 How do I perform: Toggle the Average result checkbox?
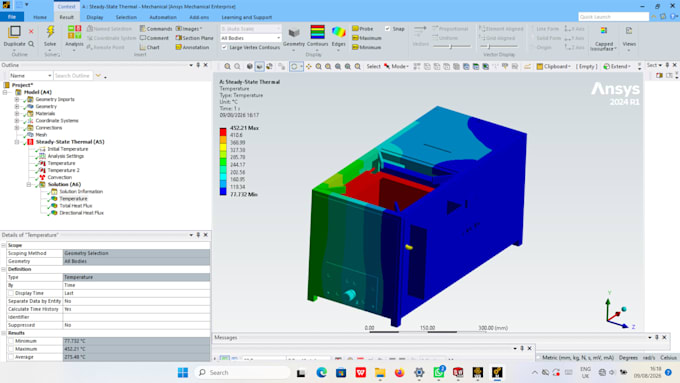tap(11, 357)
